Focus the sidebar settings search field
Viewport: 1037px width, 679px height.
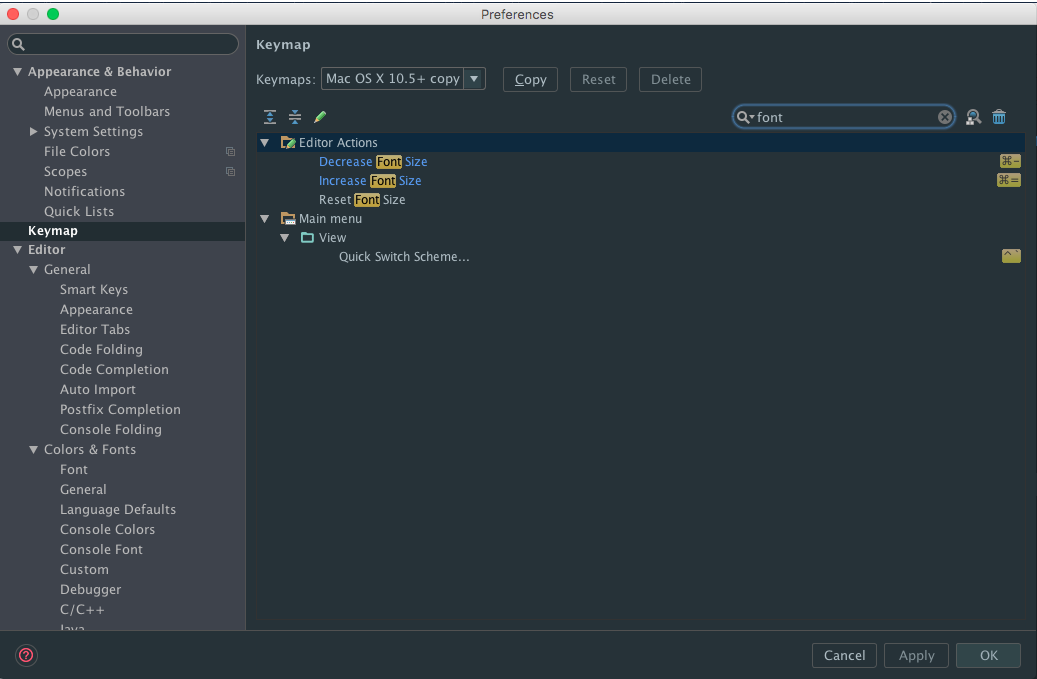[123, 44]
